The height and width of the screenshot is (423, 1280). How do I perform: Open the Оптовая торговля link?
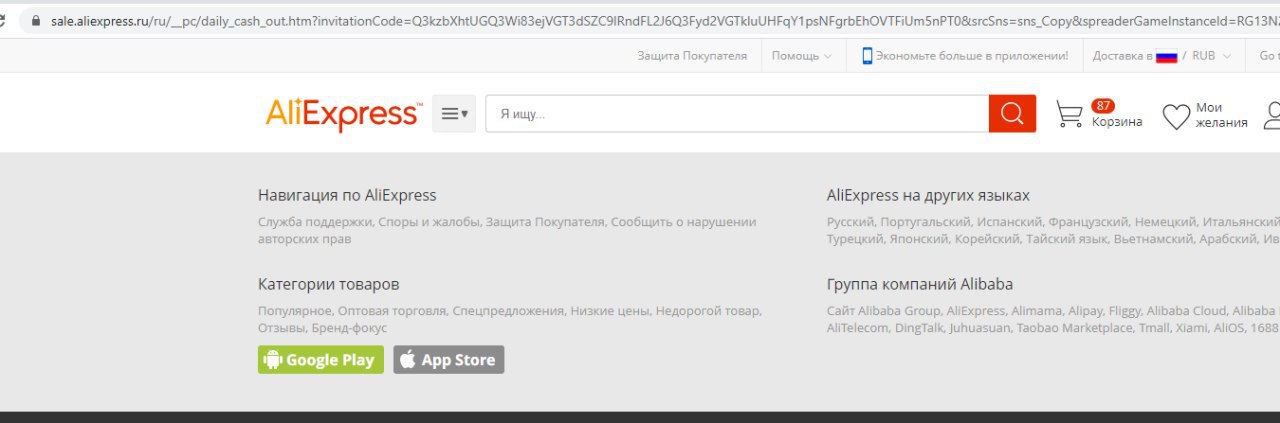391,311
